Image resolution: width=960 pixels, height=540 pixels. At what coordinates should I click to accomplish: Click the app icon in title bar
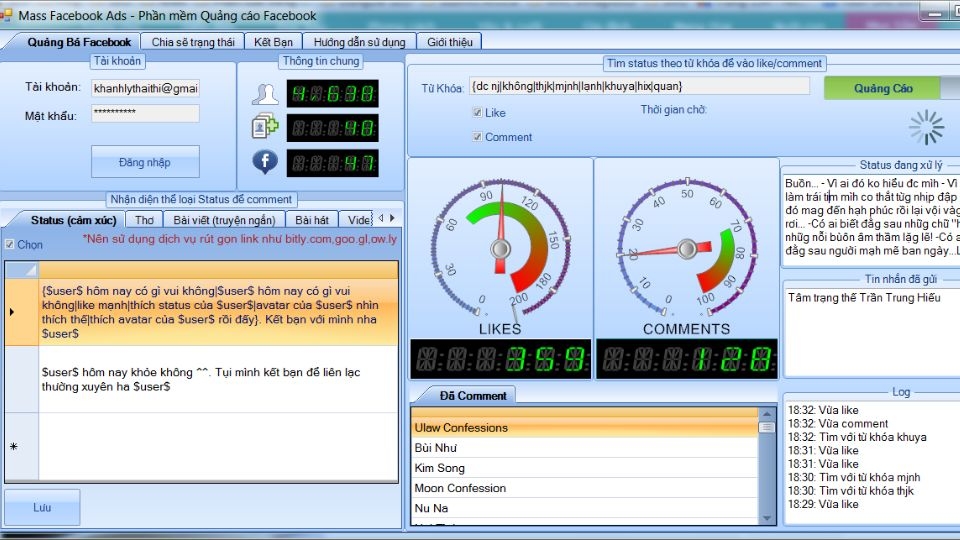pos(6,15)
